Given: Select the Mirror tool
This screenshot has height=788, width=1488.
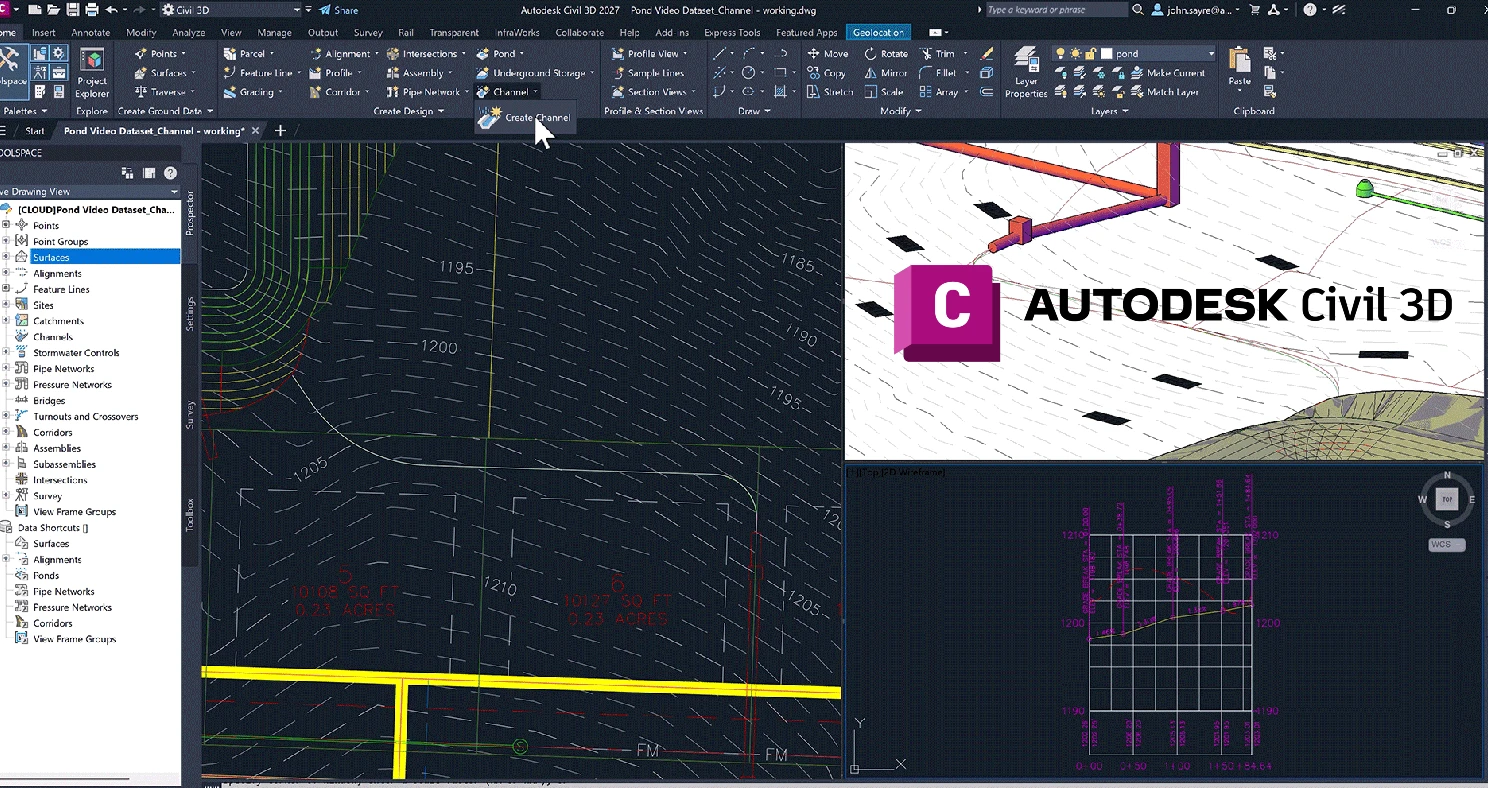Looking at the screenshot, I should click(887, 73).
